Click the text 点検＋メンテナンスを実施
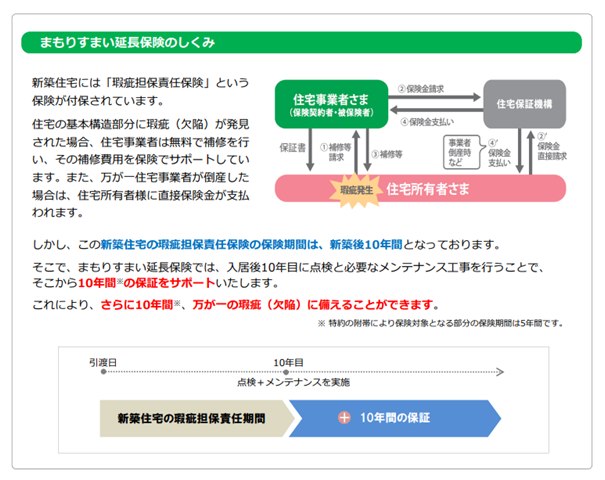This screenshot has width=605, height=480. 293,382
